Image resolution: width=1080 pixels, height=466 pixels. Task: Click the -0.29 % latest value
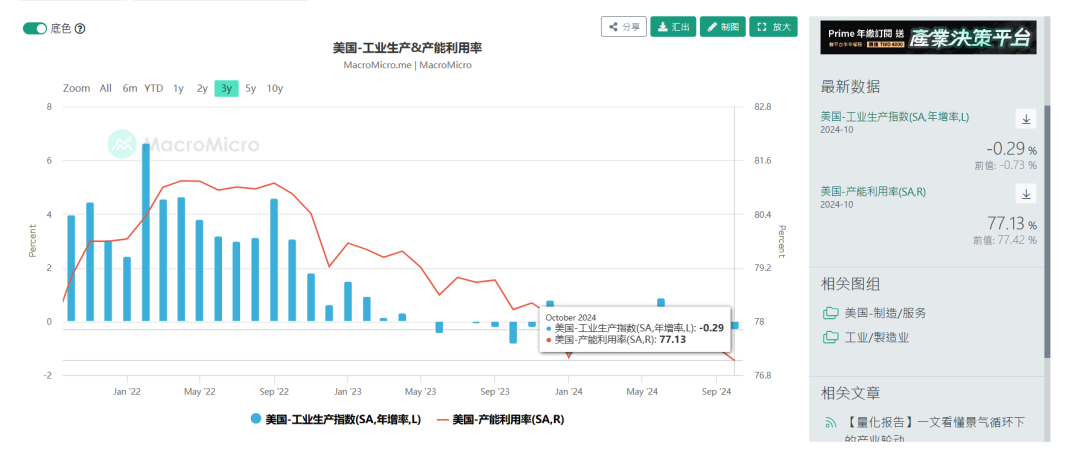pos(1011,149)
